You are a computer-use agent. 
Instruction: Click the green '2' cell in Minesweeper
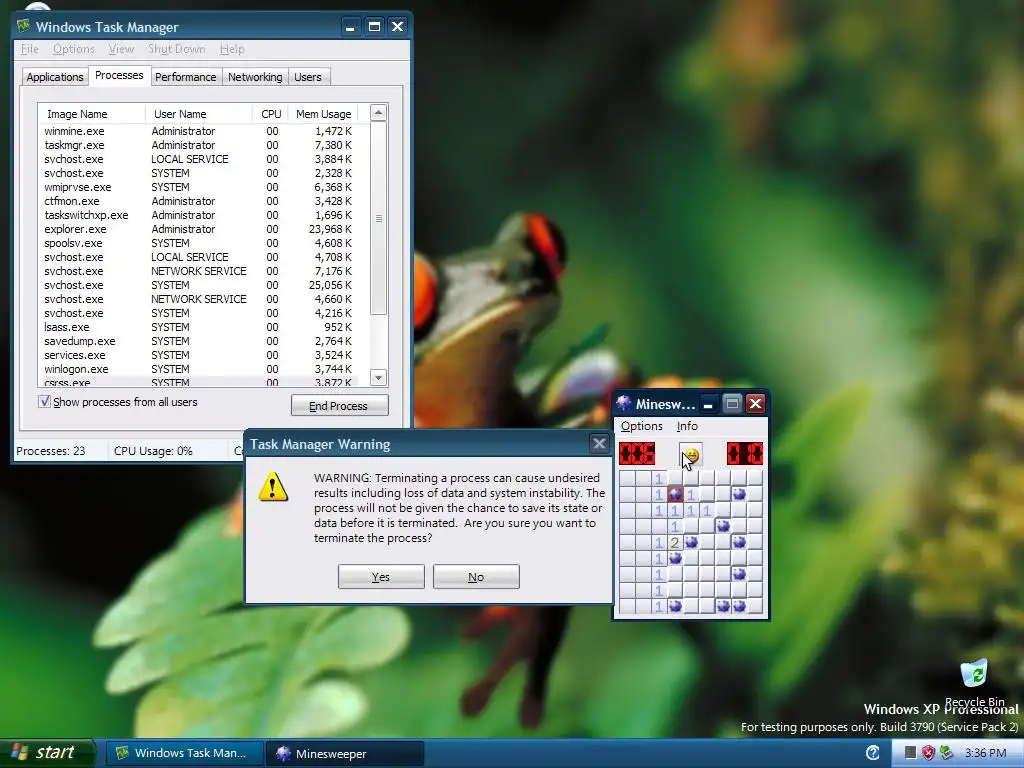tap(675, 543)
